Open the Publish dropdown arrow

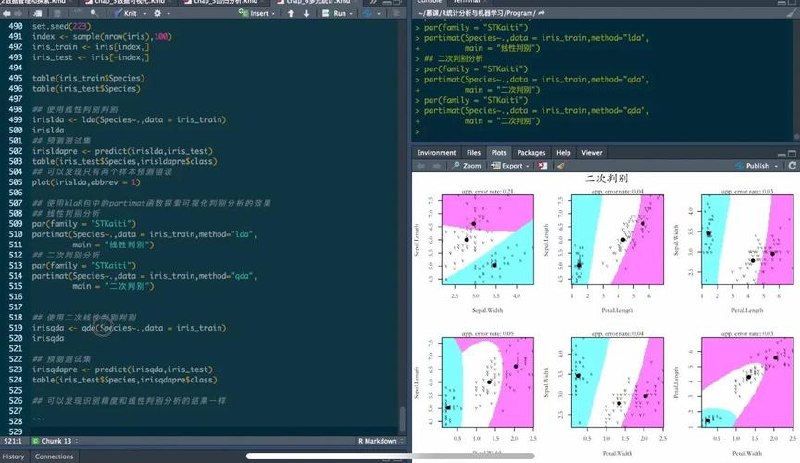(777, 166)
